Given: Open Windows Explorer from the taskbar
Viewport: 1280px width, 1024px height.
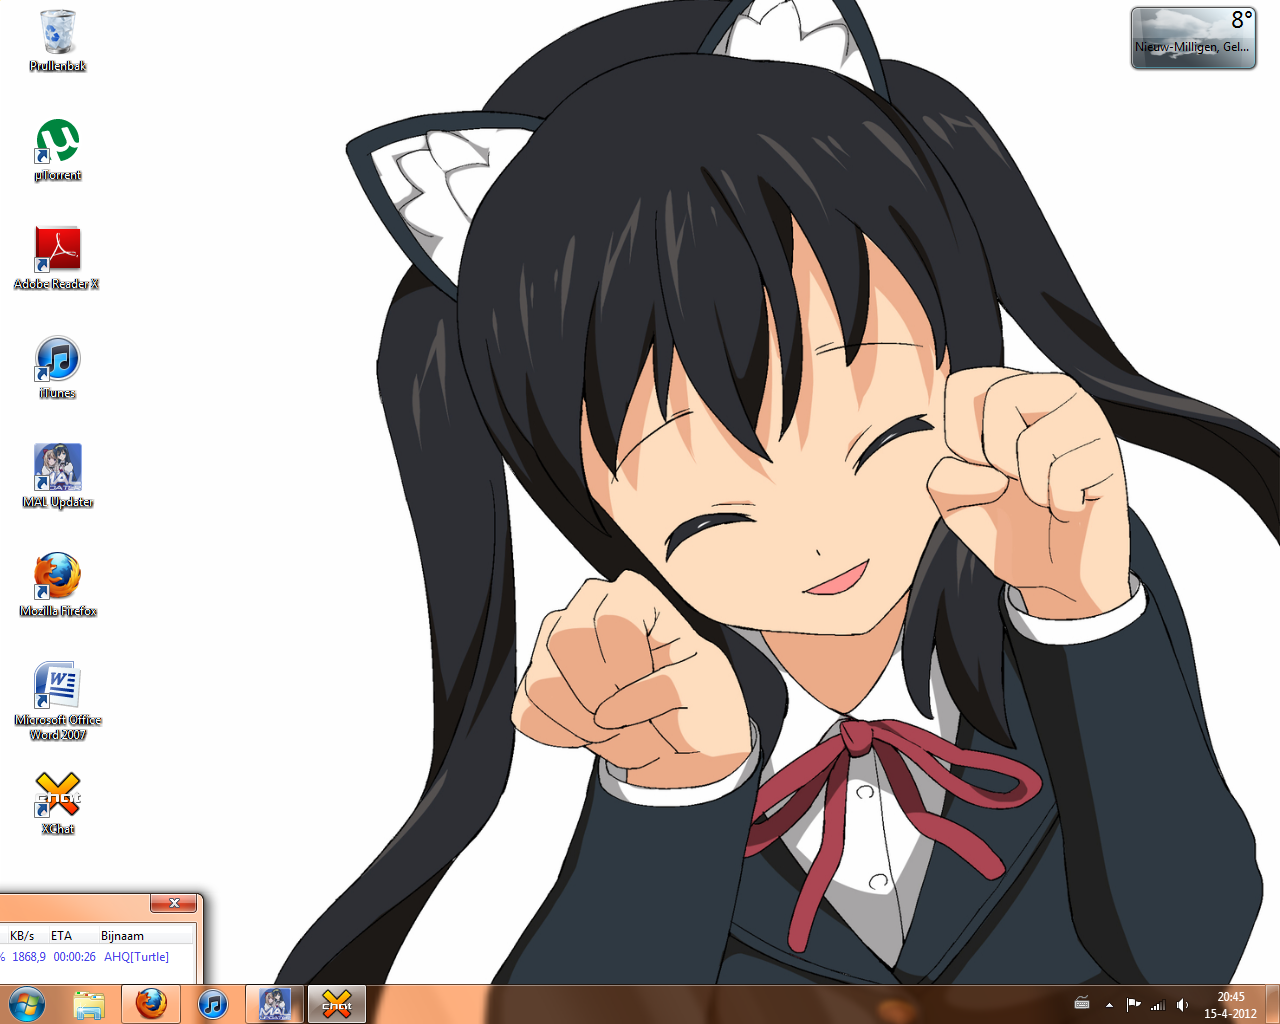Looking at the screenshot, I should (x=89, y=1004).
